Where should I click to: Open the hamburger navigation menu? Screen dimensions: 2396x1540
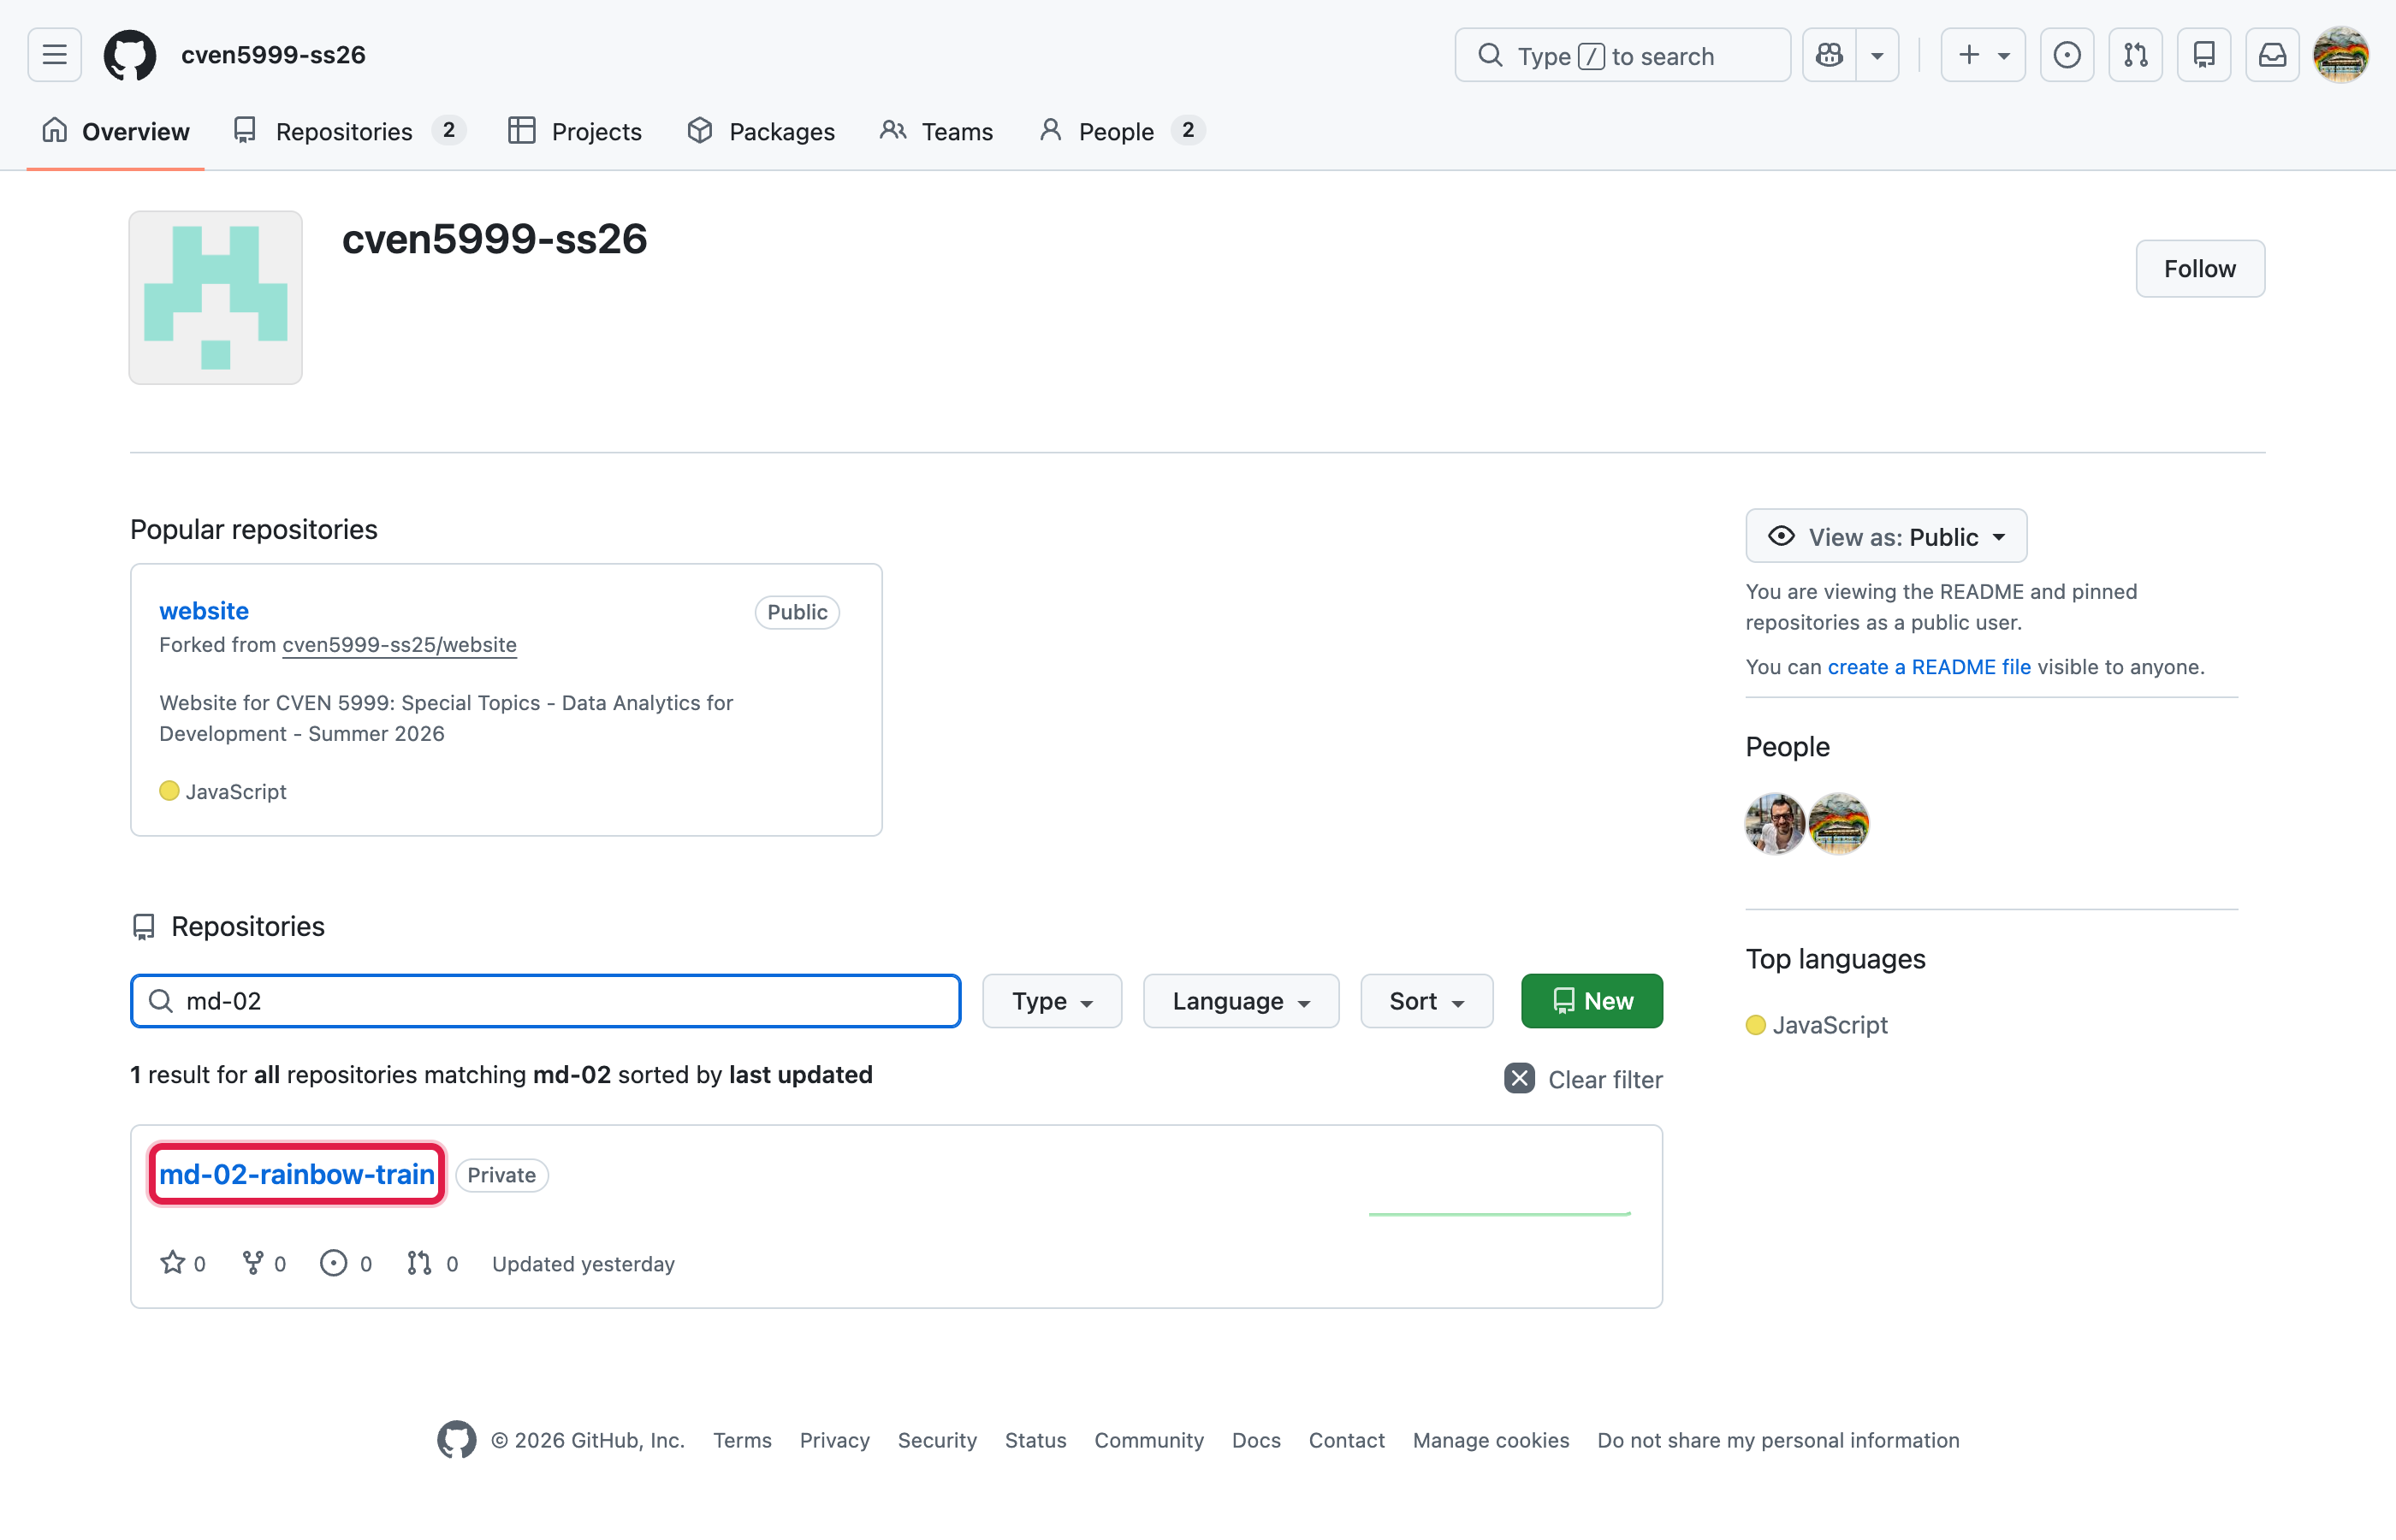[x=54, y=55]
